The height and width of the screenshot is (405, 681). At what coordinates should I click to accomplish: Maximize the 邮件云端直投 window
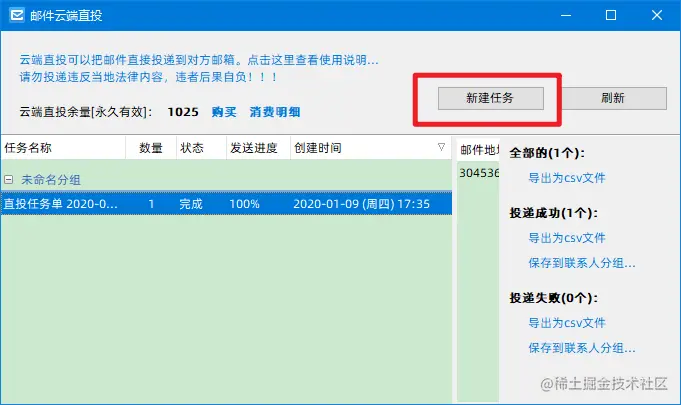click(611, 15)
